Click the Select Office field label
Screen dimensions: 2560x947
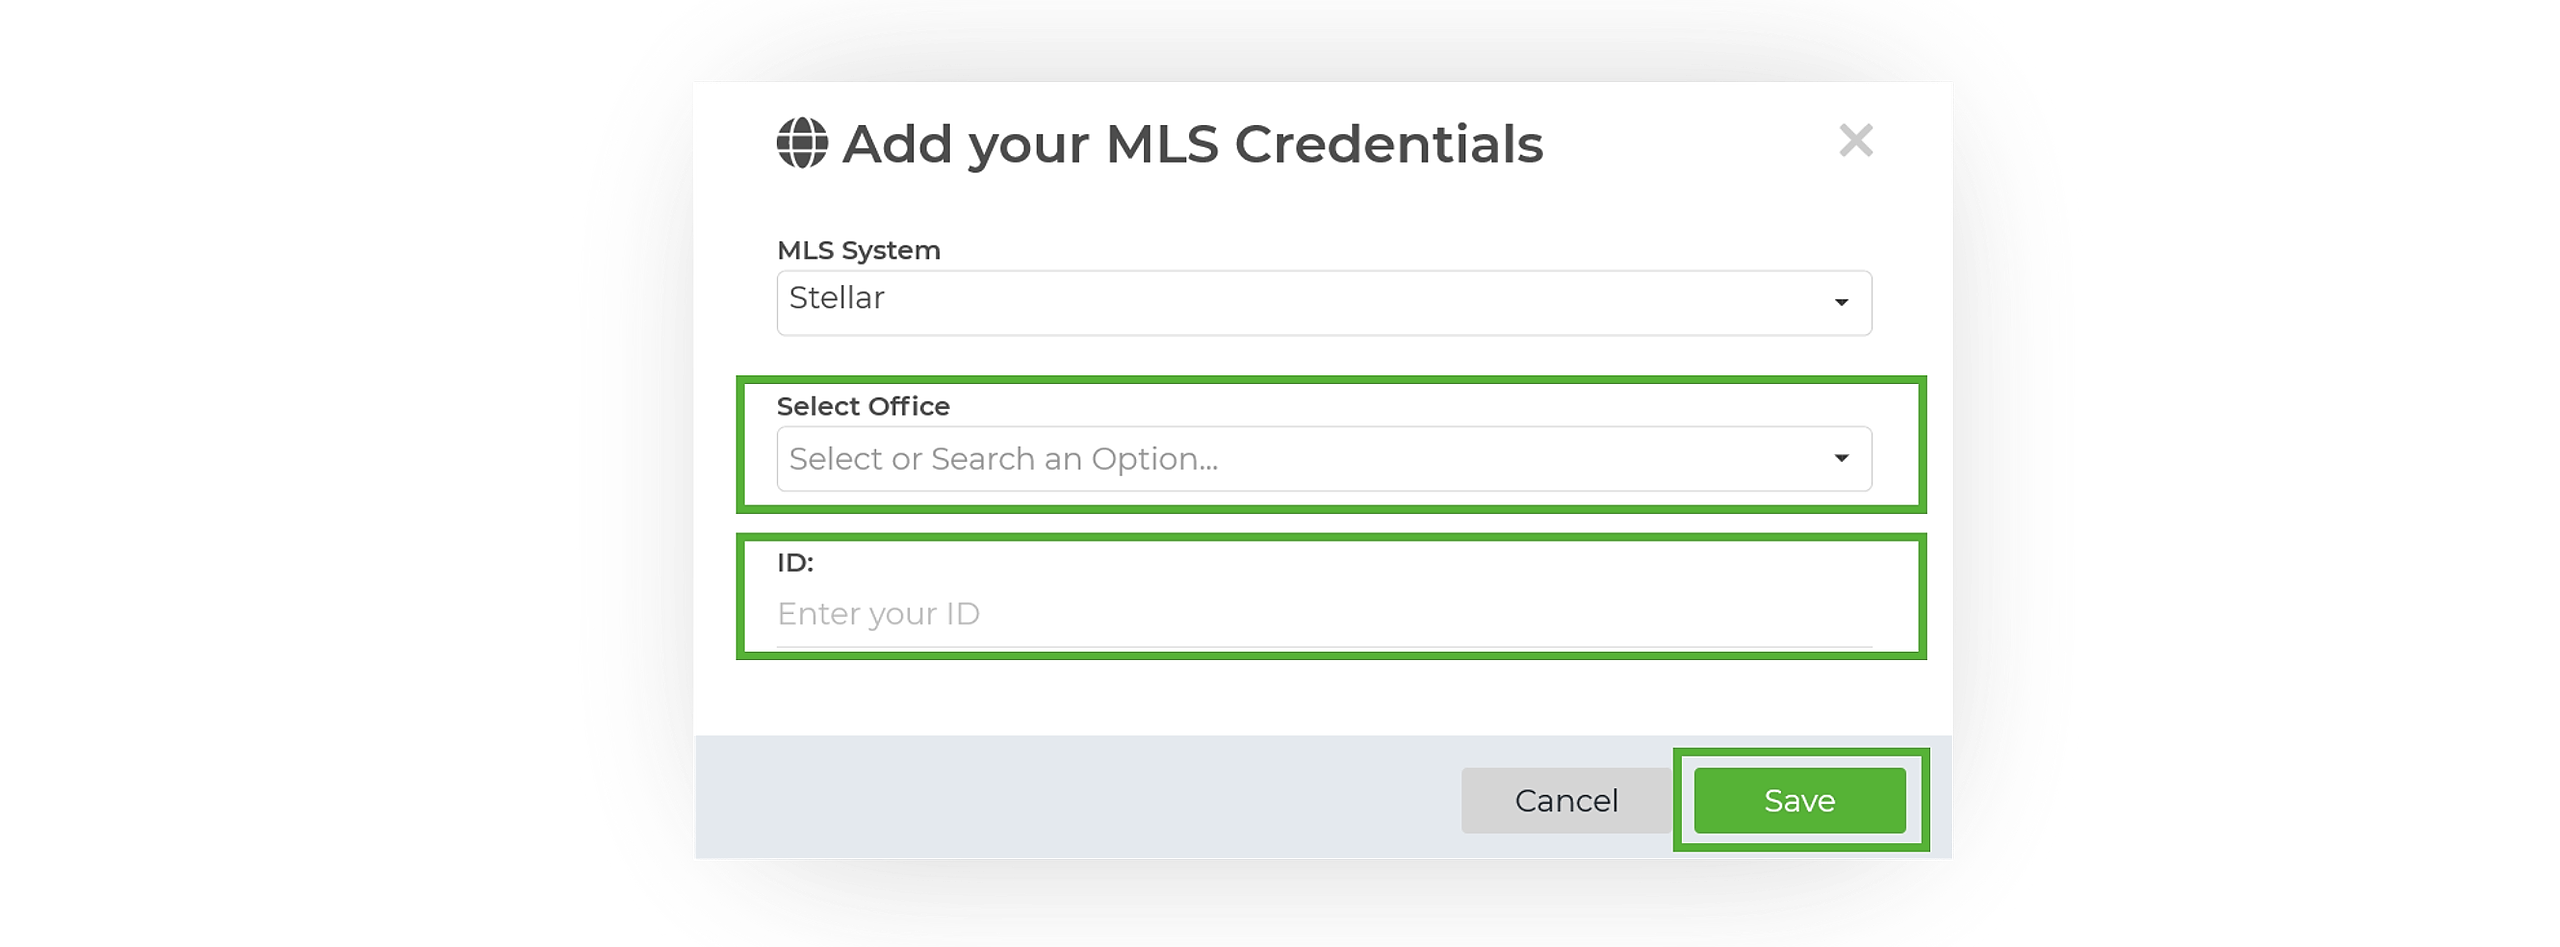(x=862, y=406)
